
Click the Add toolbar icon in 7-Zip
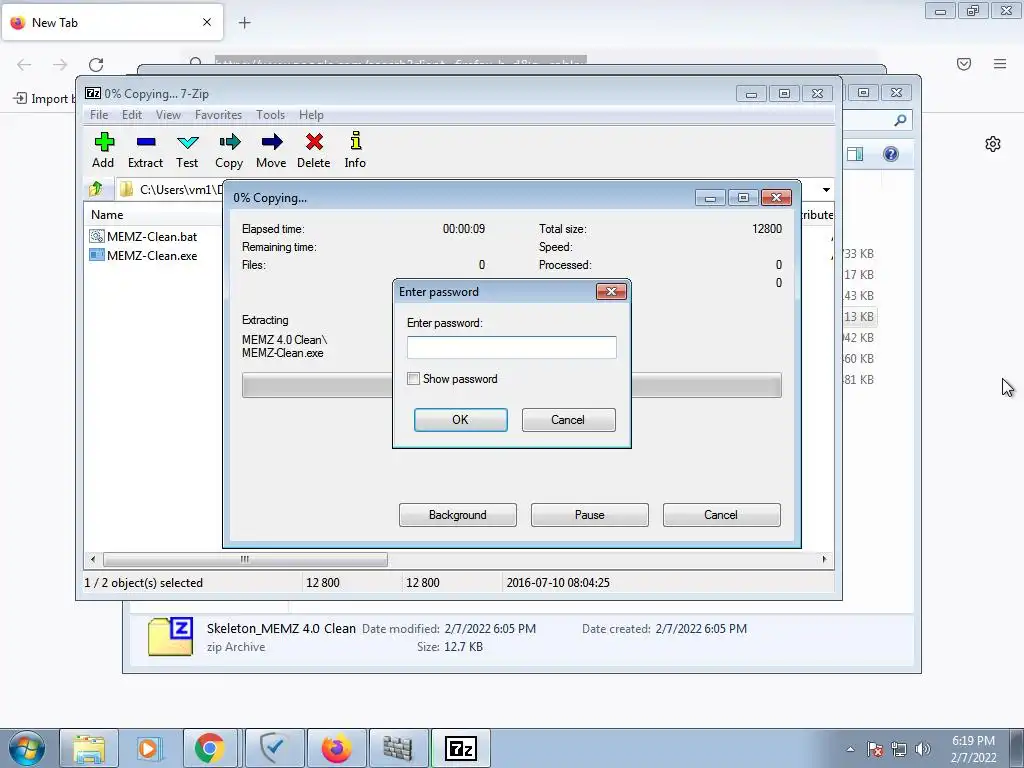[x=103, y=150]
